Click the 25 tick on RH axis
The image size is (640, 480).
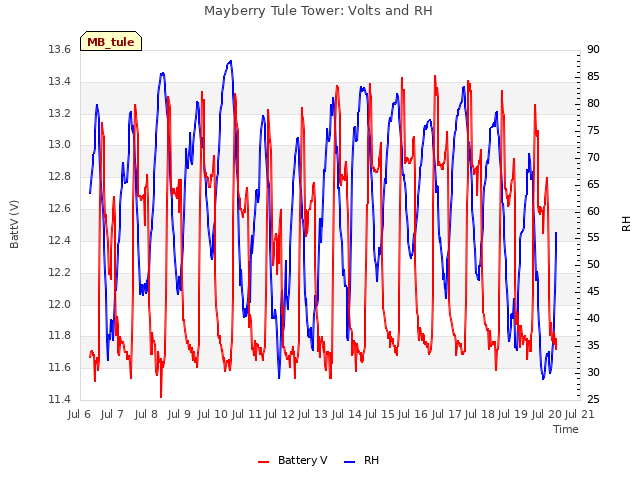click(x=593, y=399)
